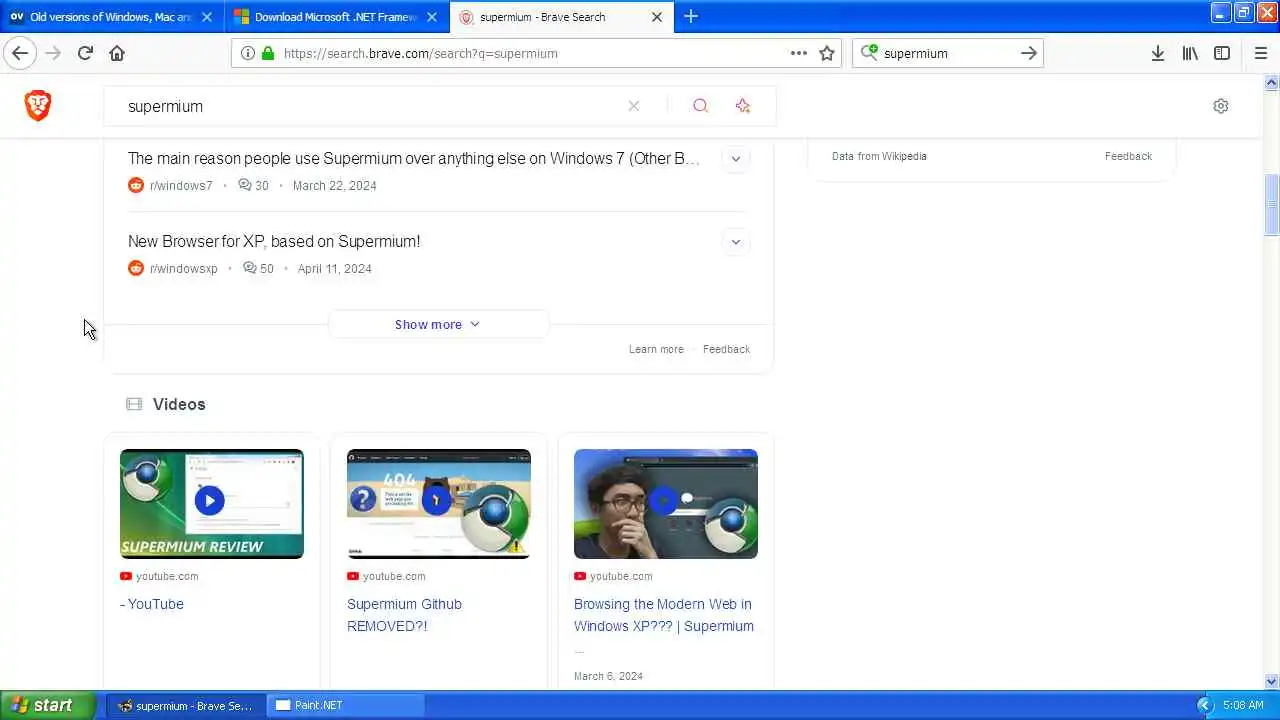Click the r/windowsxp subreddit label
The image size is (1280, 720).
(x=183, y=268)
